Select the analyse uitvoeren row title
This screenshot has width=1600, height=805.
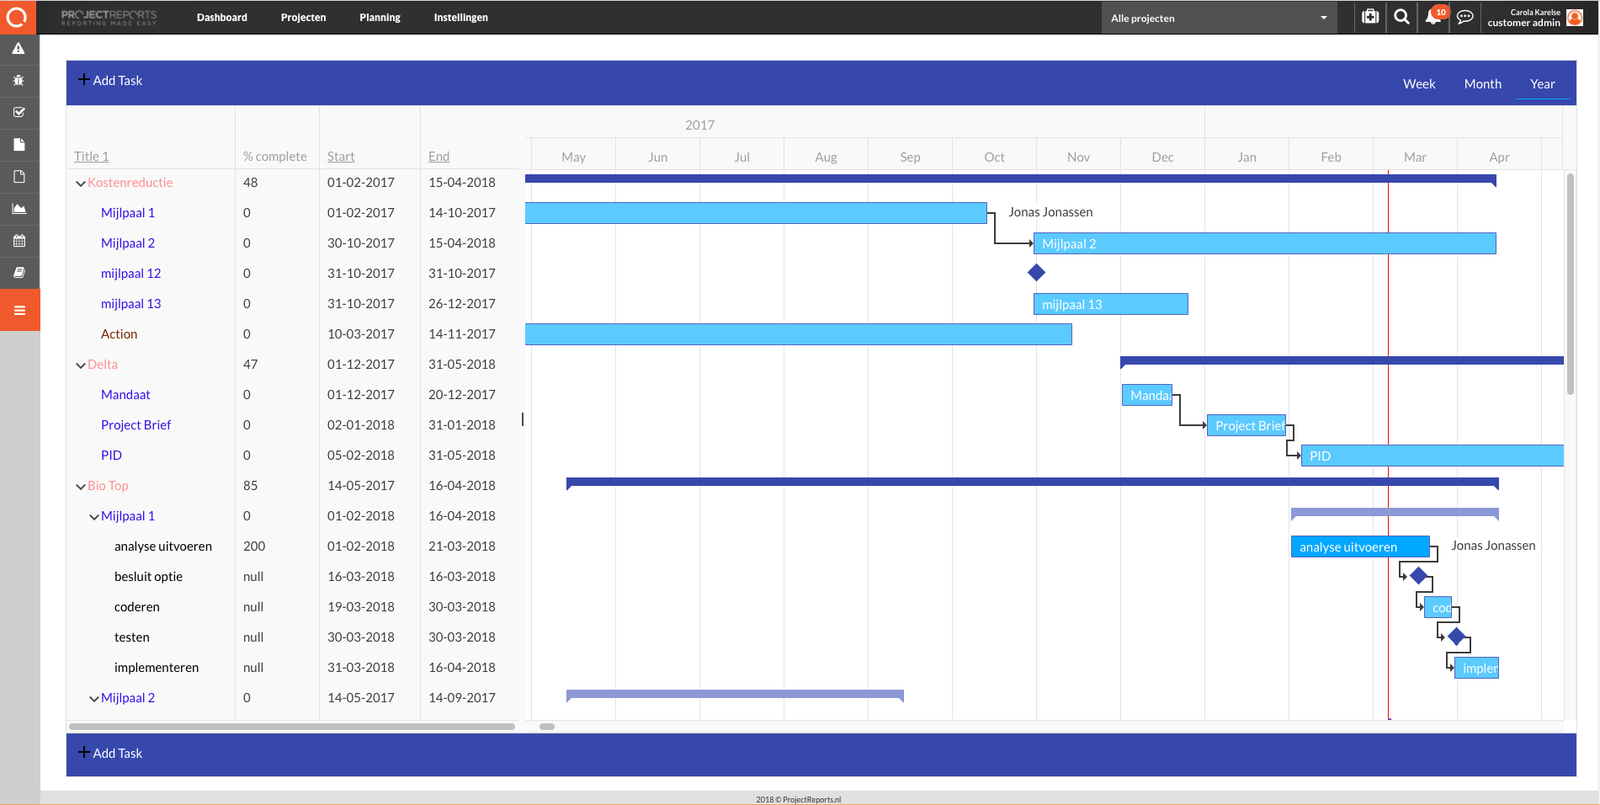163,546
